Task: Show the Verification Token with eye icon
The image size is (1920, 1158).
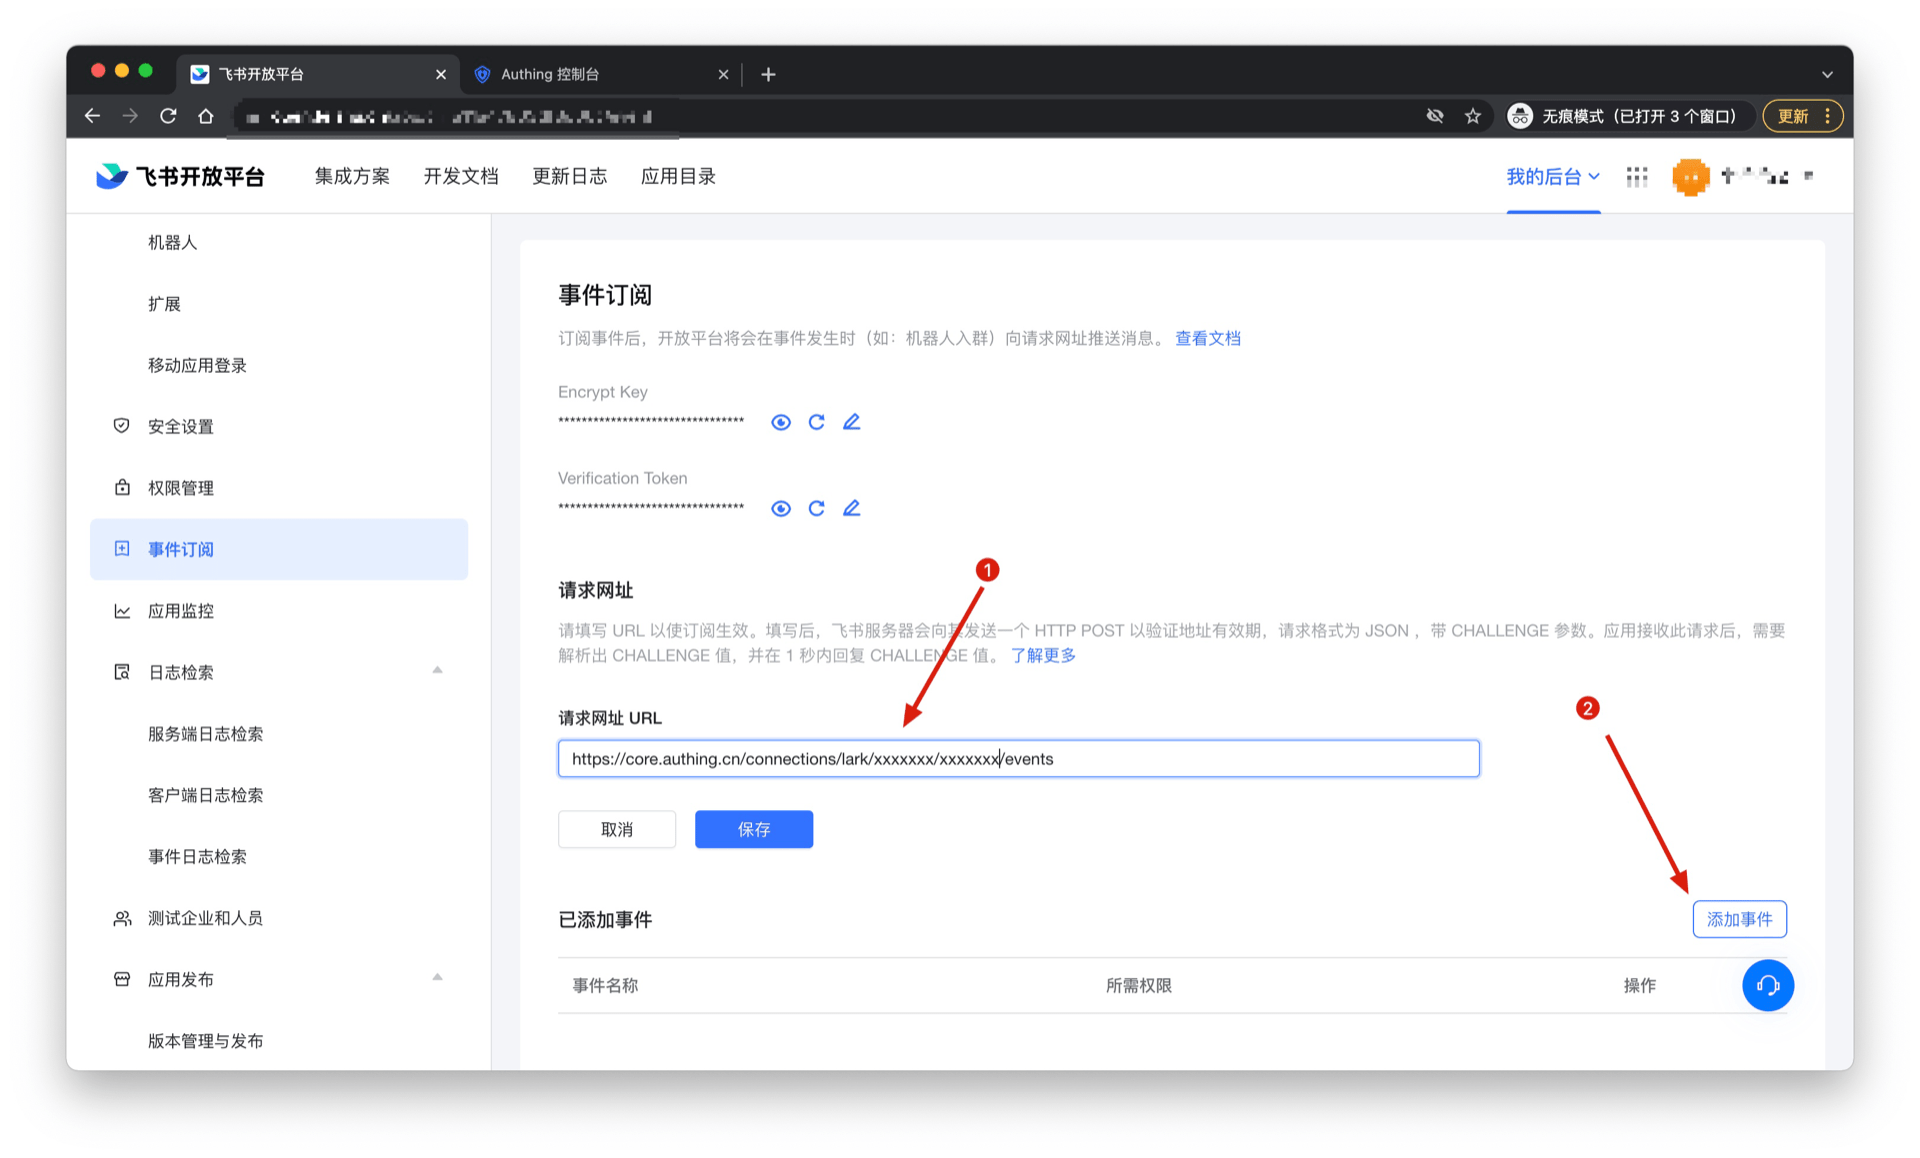Action: coord(781,508)
